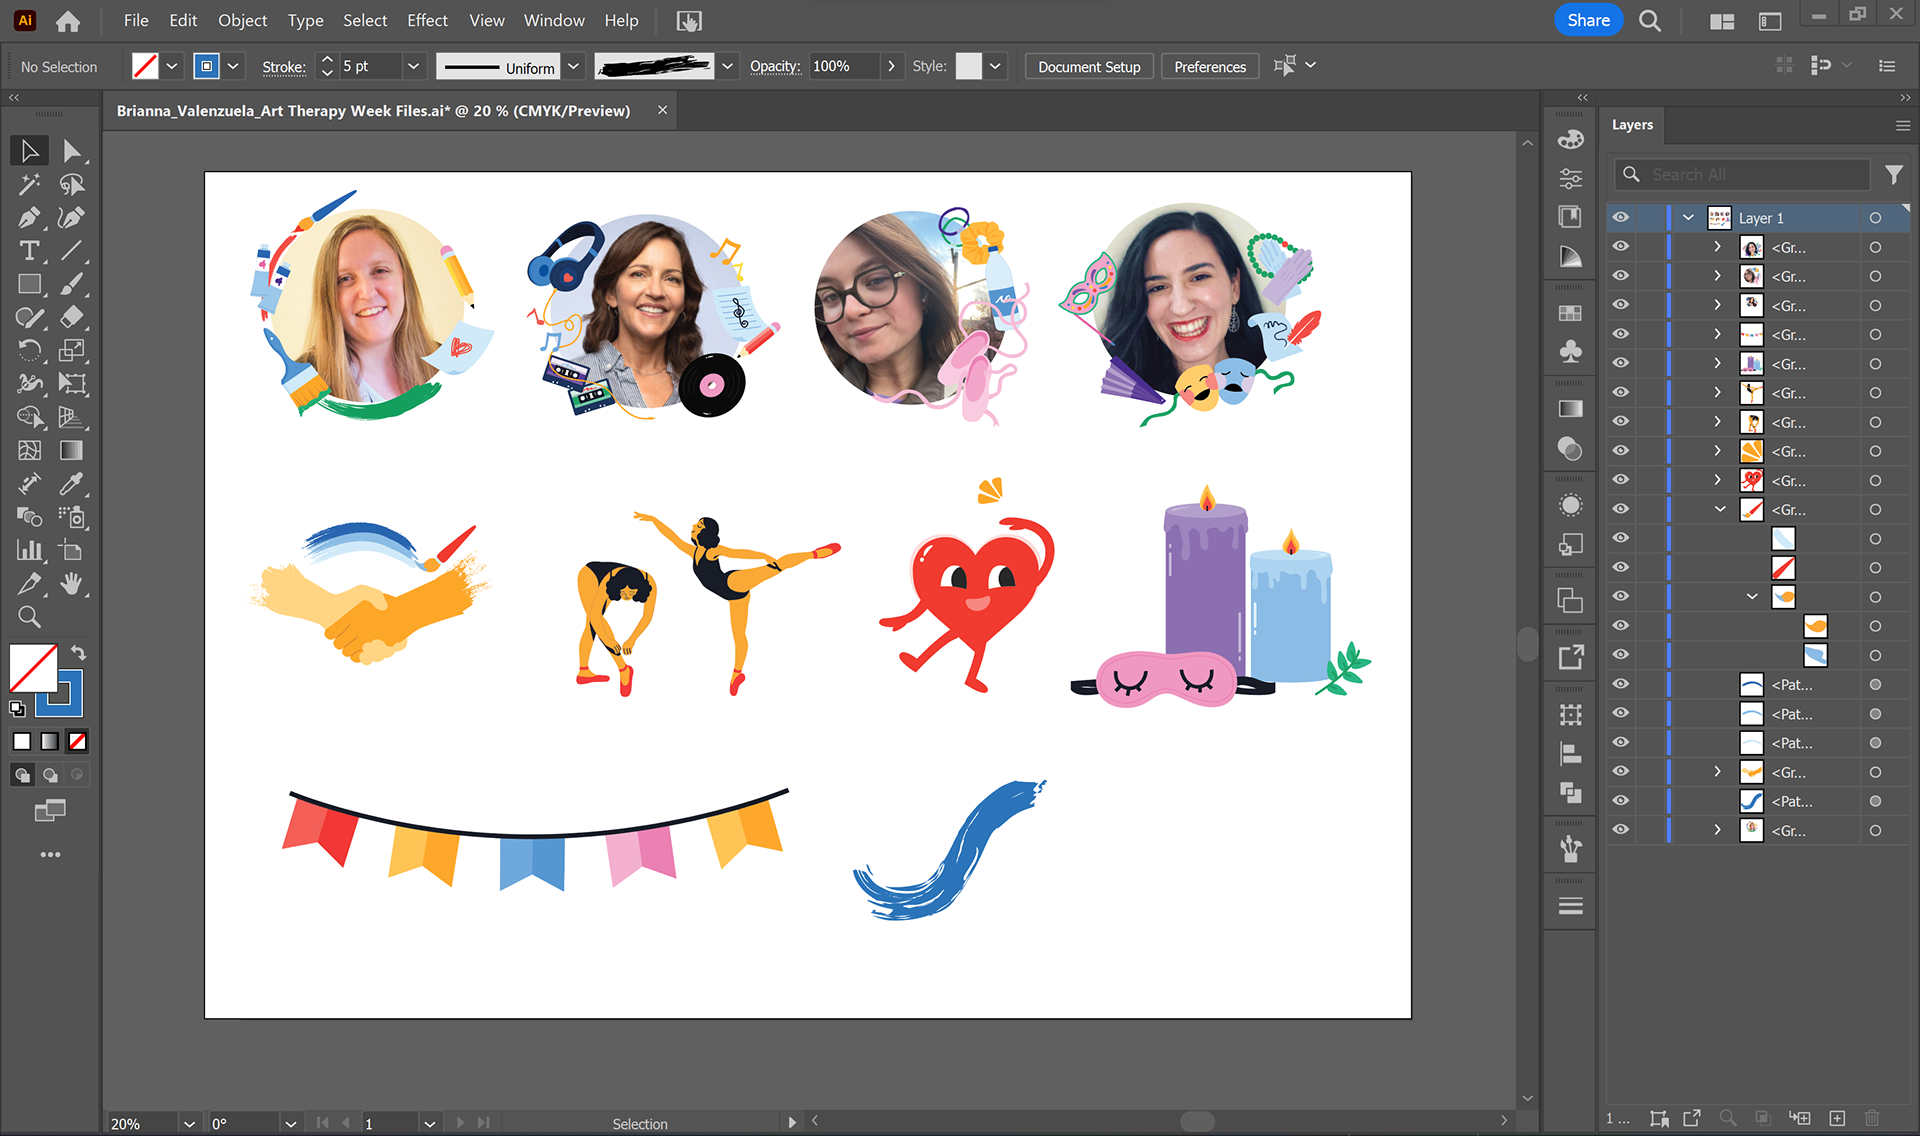Viewport: 1920px width, 1136px height.
Task: Toggle visibility of Layer 1
Action: (x=1621, y=217)
